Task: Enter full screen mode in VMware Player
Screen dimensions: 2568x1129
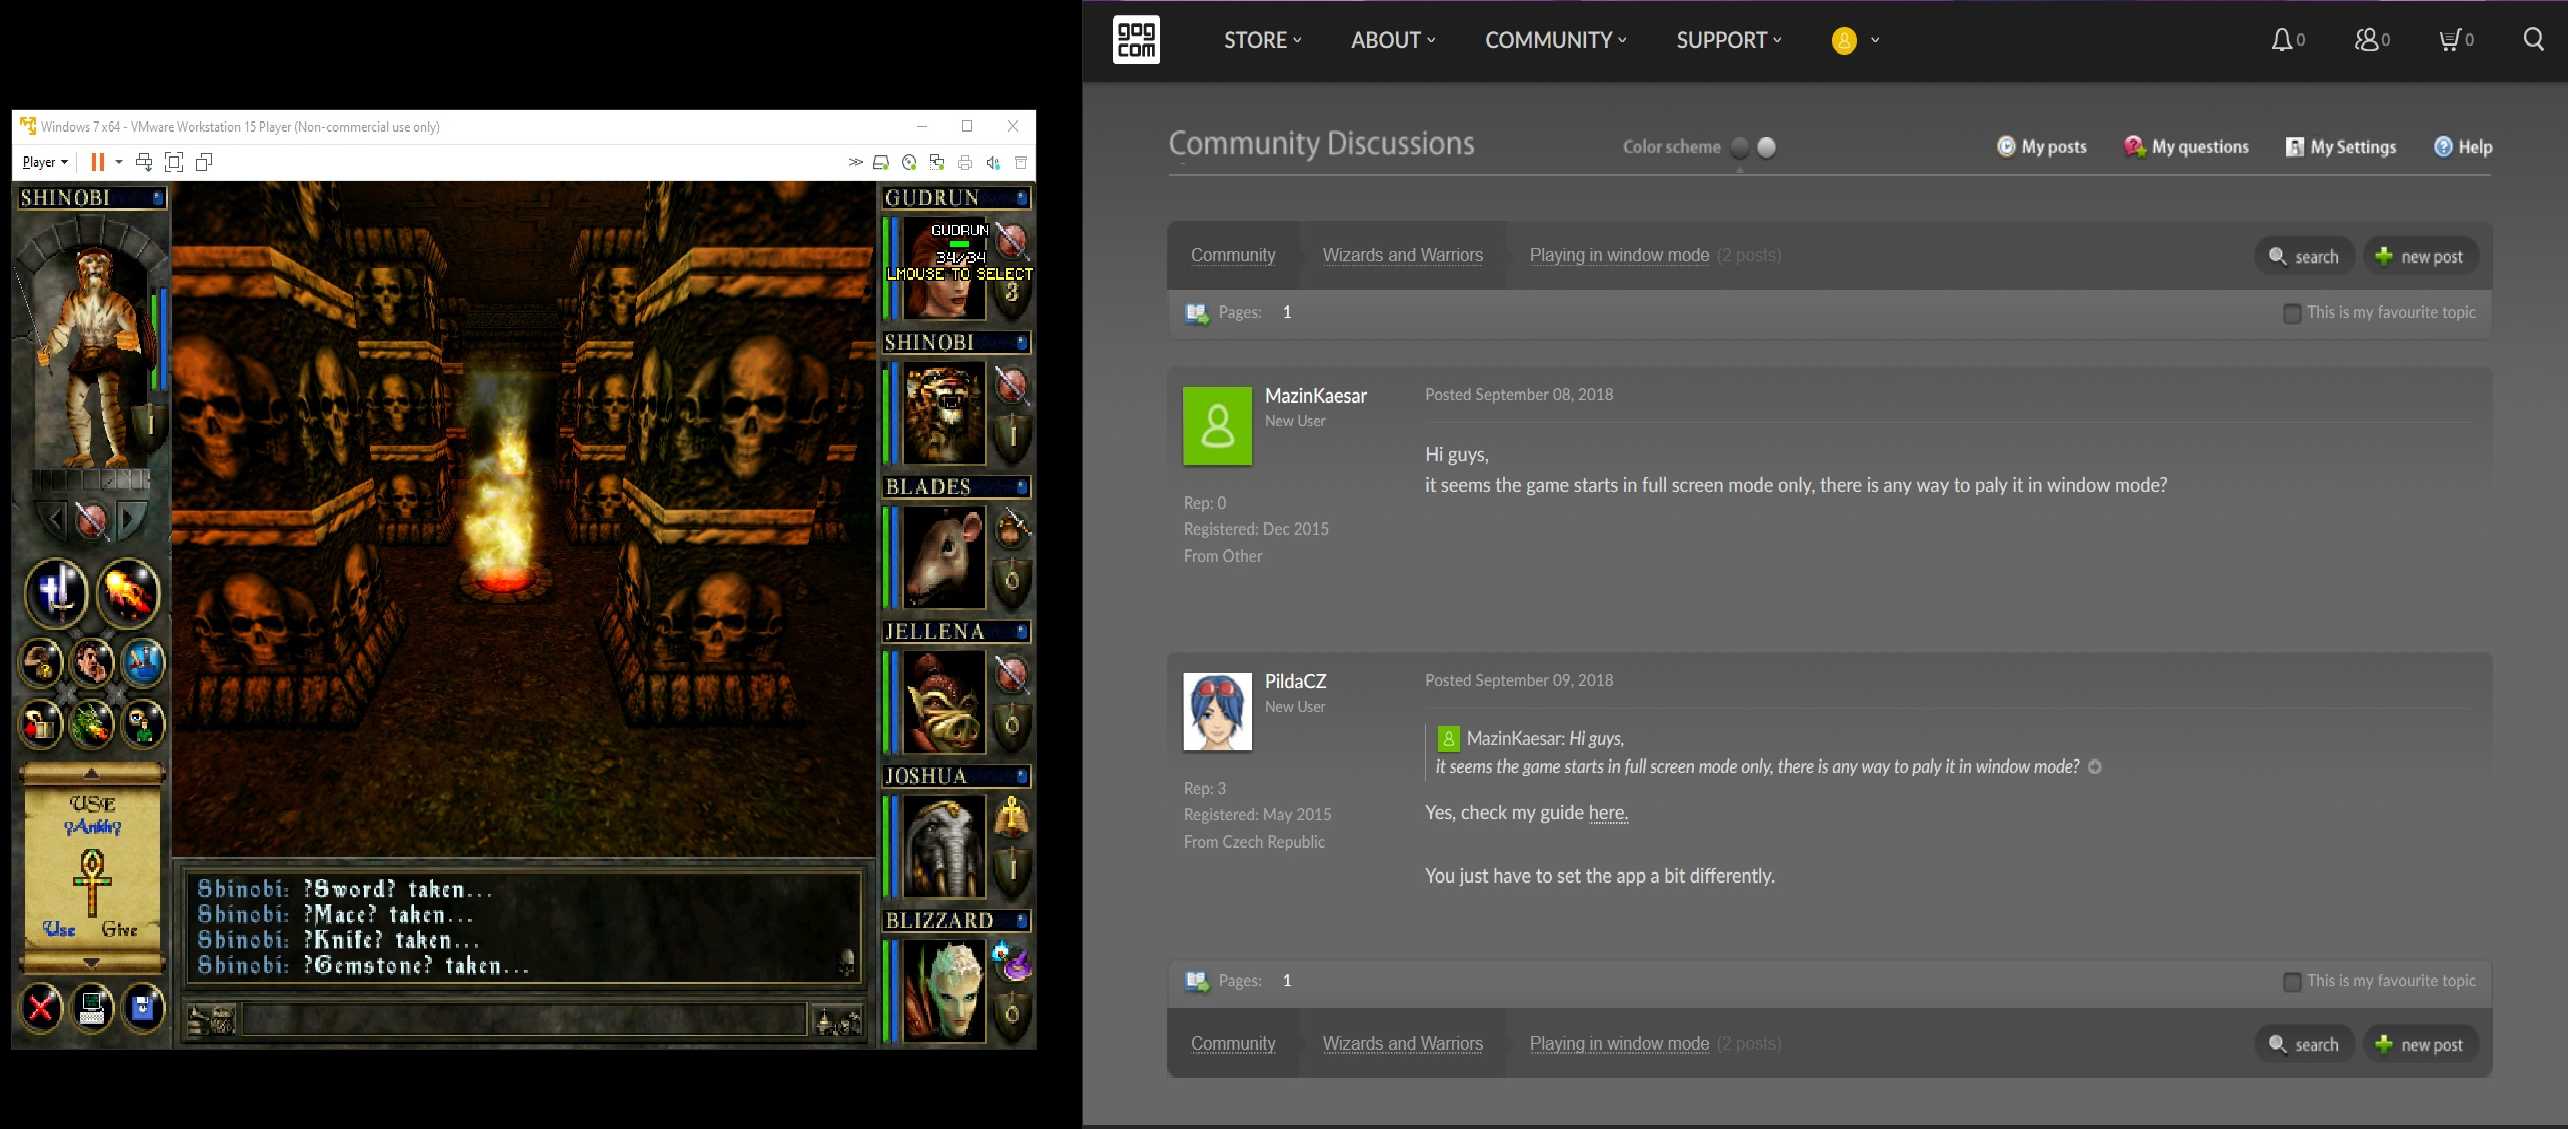Action: 174,162
